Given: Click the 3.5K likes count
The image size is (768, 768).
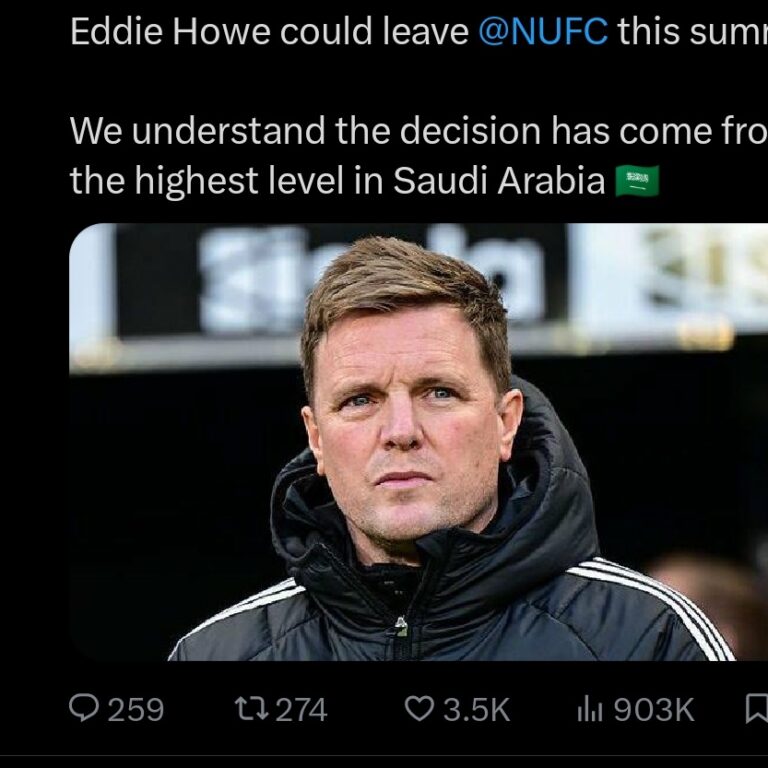Looking at the screenshot, I should point(476,710).
